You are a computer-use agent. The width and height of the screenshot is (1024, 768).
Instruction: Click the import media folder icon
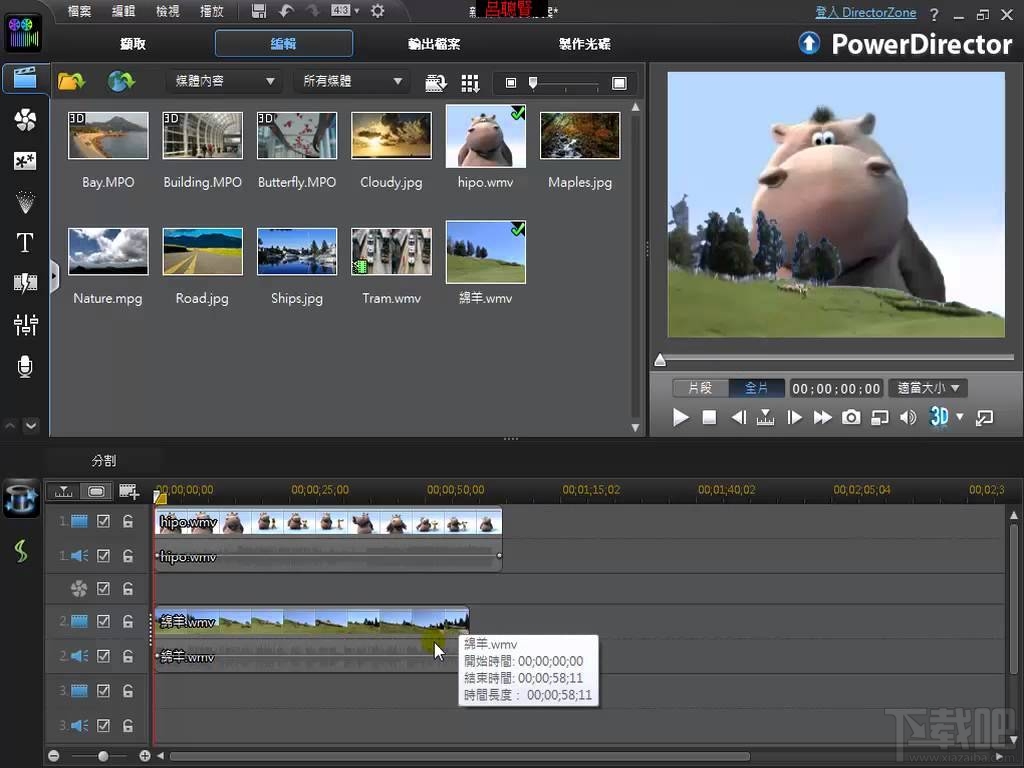click(x=71, y=82)
